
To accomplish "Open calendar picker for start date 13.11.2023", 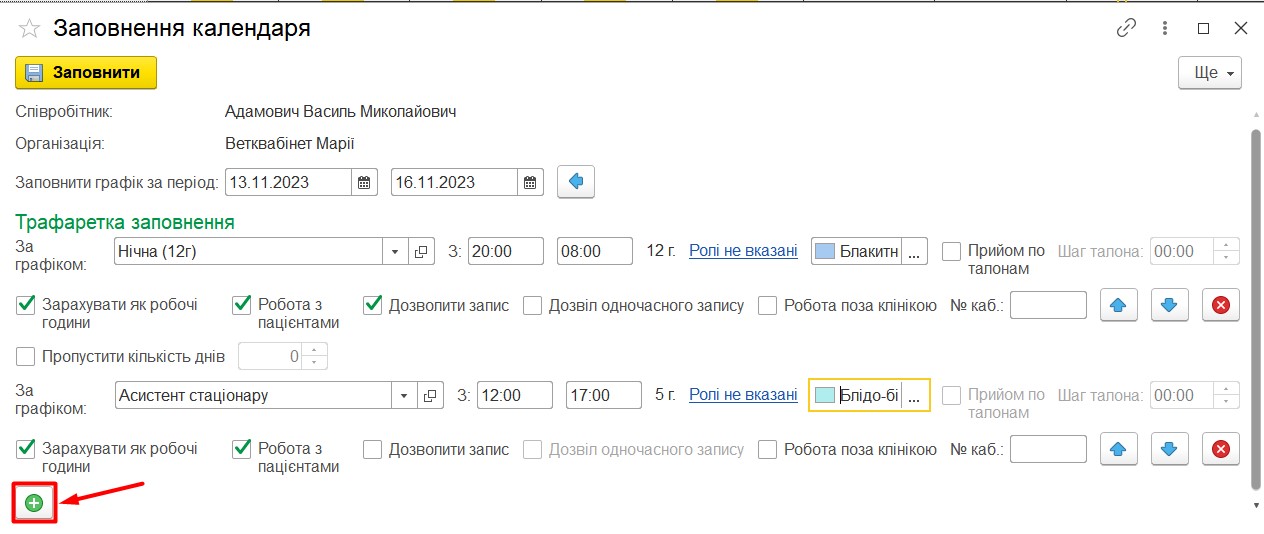I will [365, 182].
